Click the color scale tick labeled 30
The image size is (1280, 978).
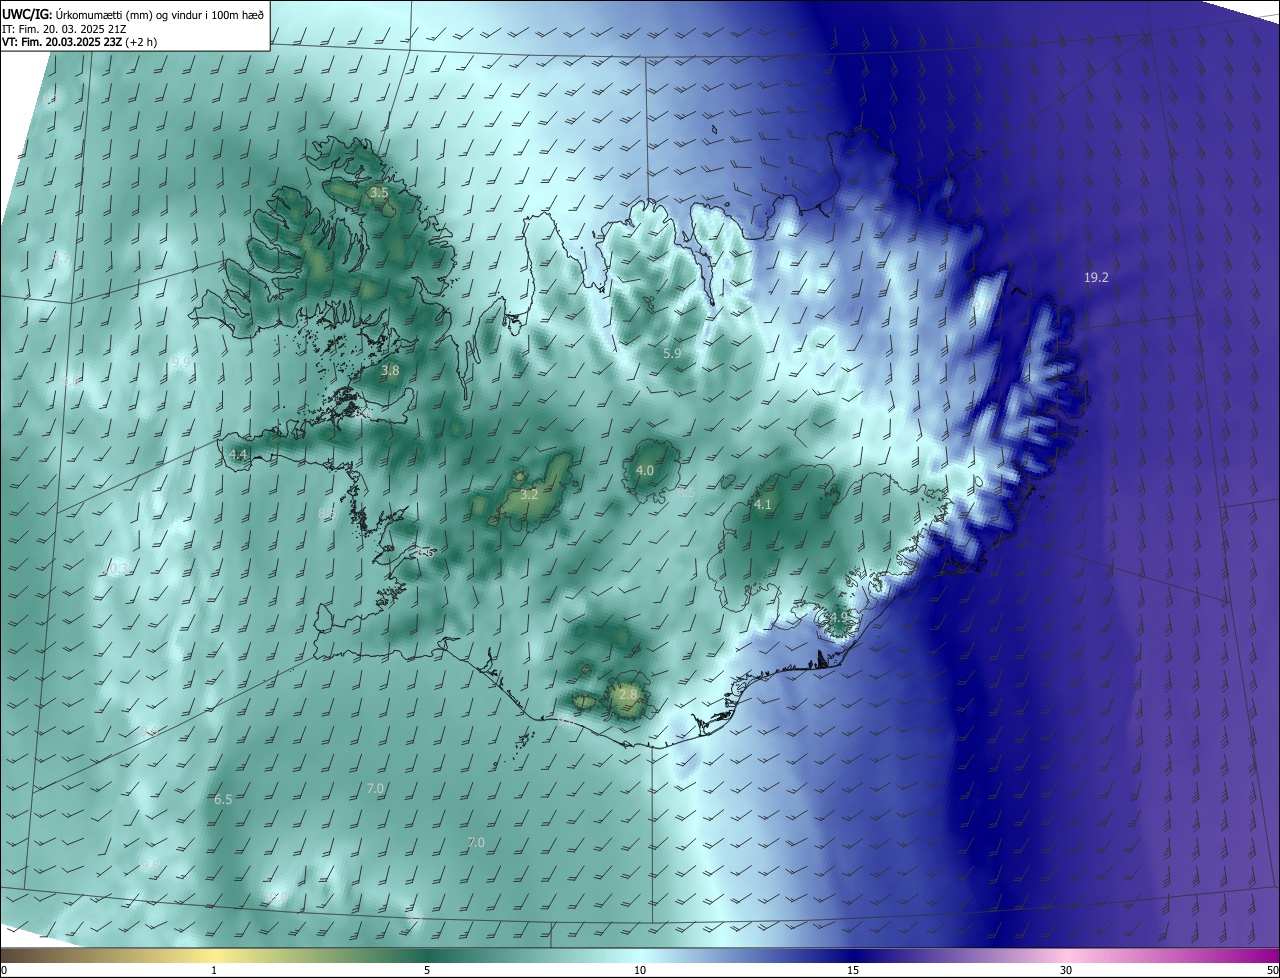pos(1066,970)
